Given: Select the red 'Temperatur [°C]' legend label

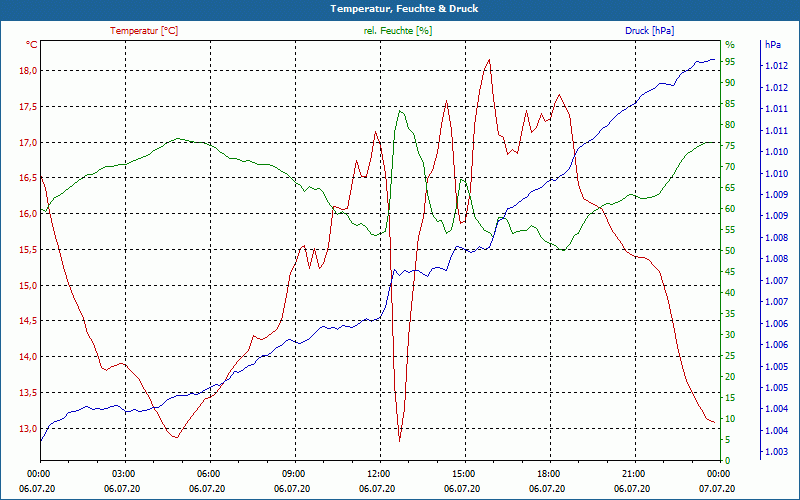Looking at the screenshot, I should click(144, 31).
